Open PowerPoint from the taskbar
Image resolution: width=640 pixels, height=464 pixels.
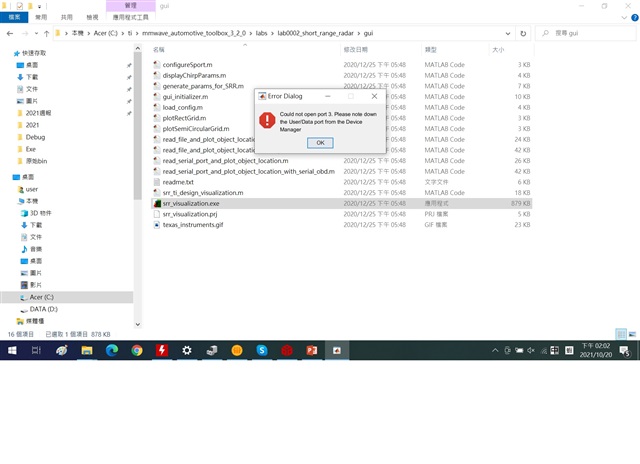[312, 350]
